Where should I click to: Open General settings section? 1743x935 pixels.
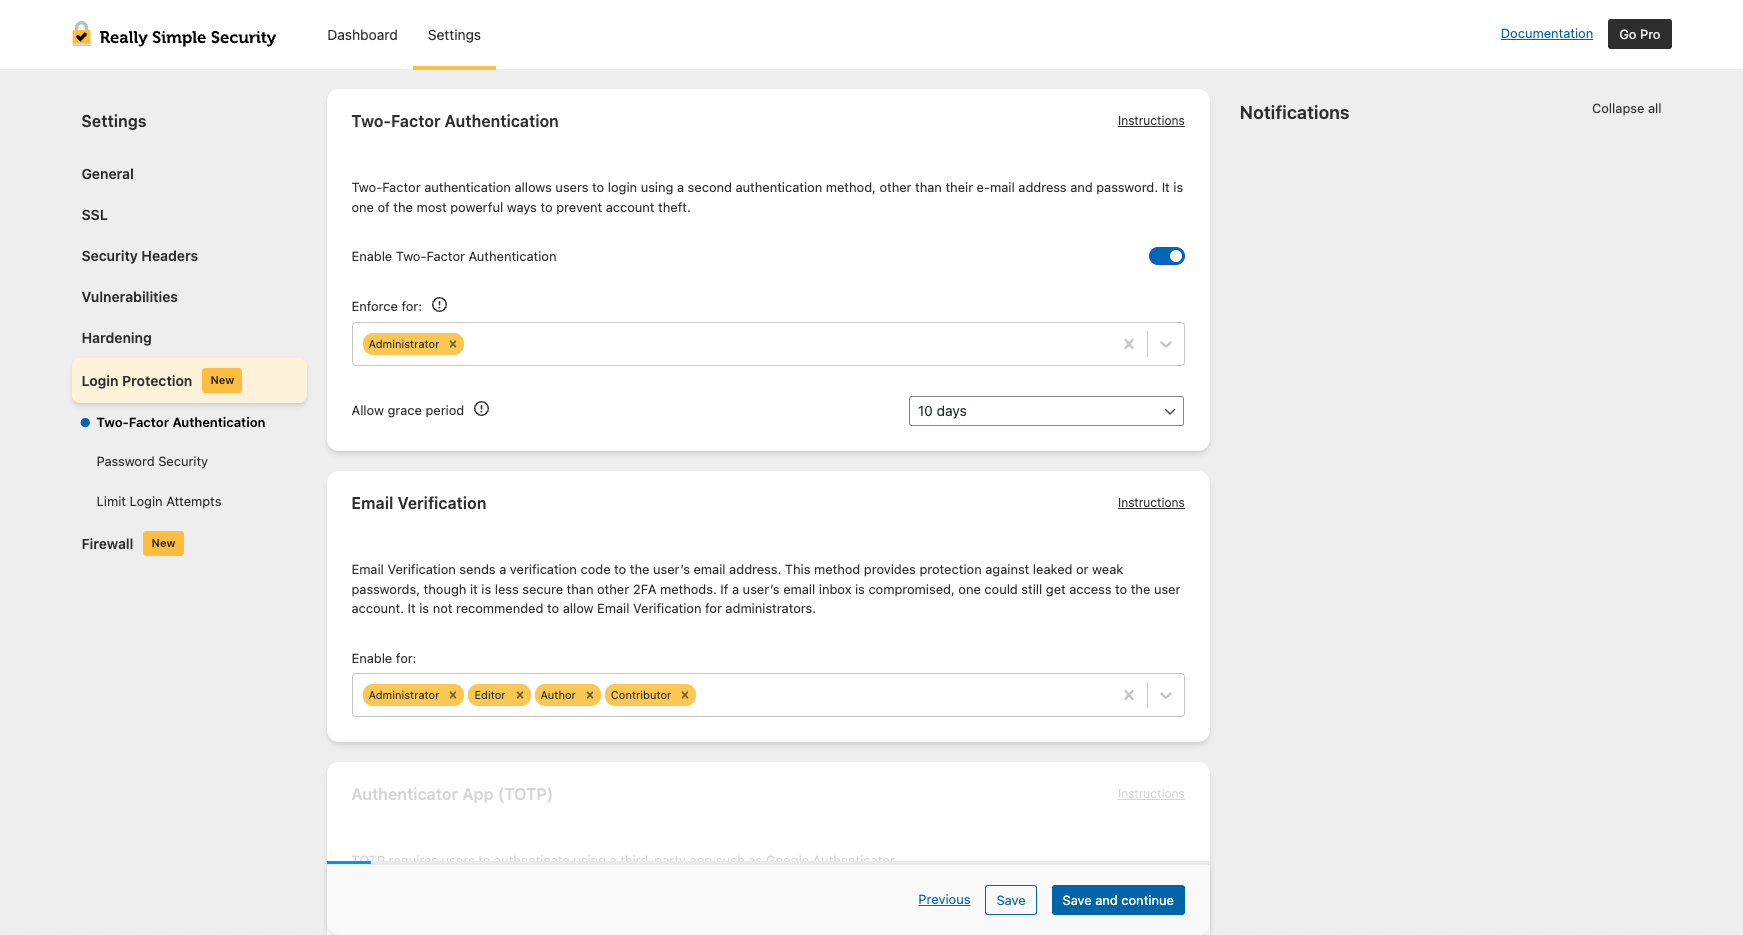click(x=108, y=174)
